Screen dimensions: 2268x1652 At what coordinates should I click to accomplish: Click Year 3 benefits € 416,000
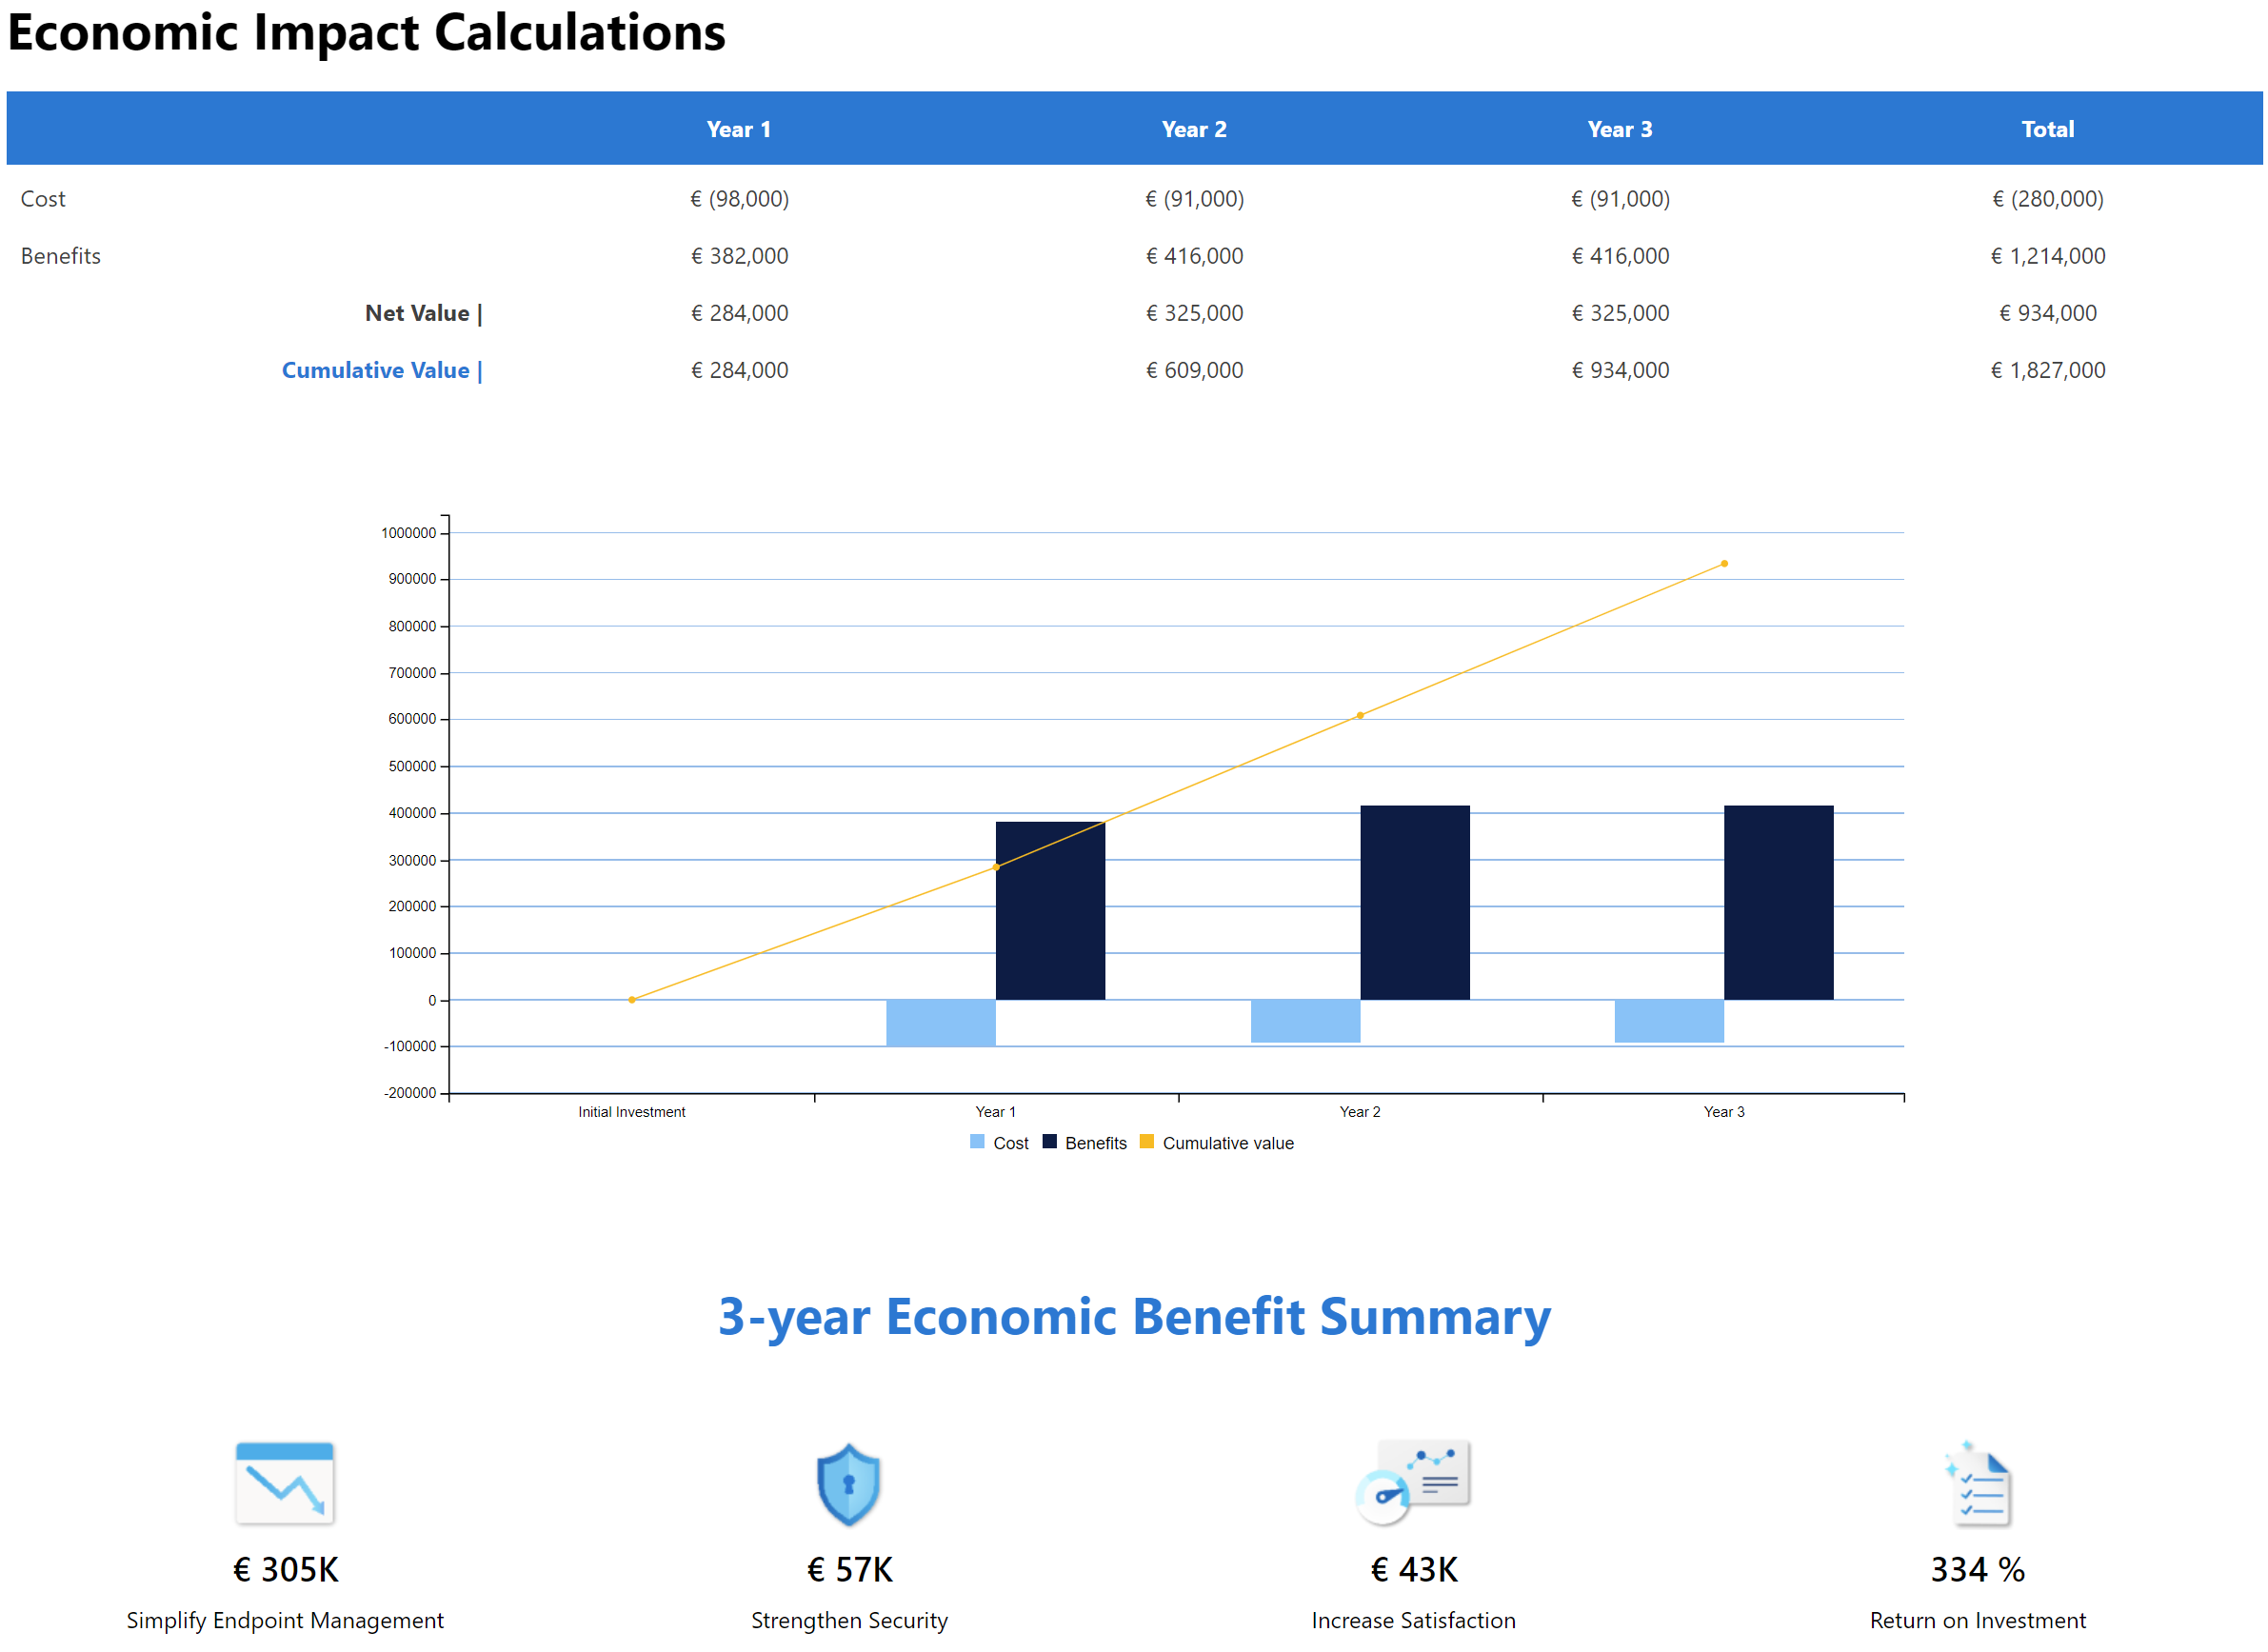(1621, 256)
